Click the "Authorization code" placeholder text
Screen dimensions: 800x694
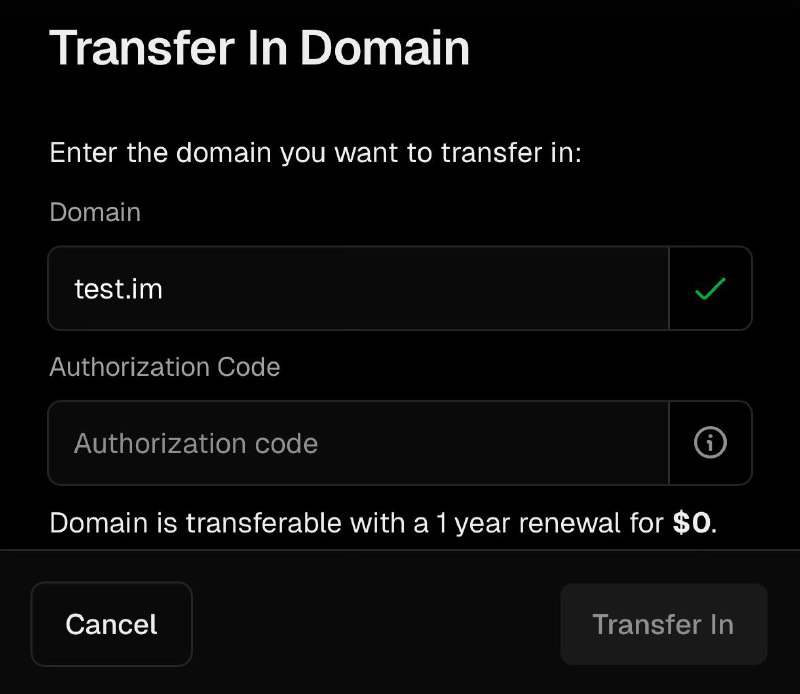point(196,443)
